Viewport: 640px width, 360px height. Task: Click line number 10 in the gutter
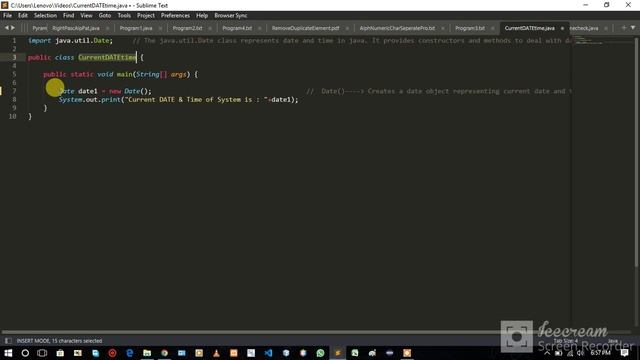(12, 116)
